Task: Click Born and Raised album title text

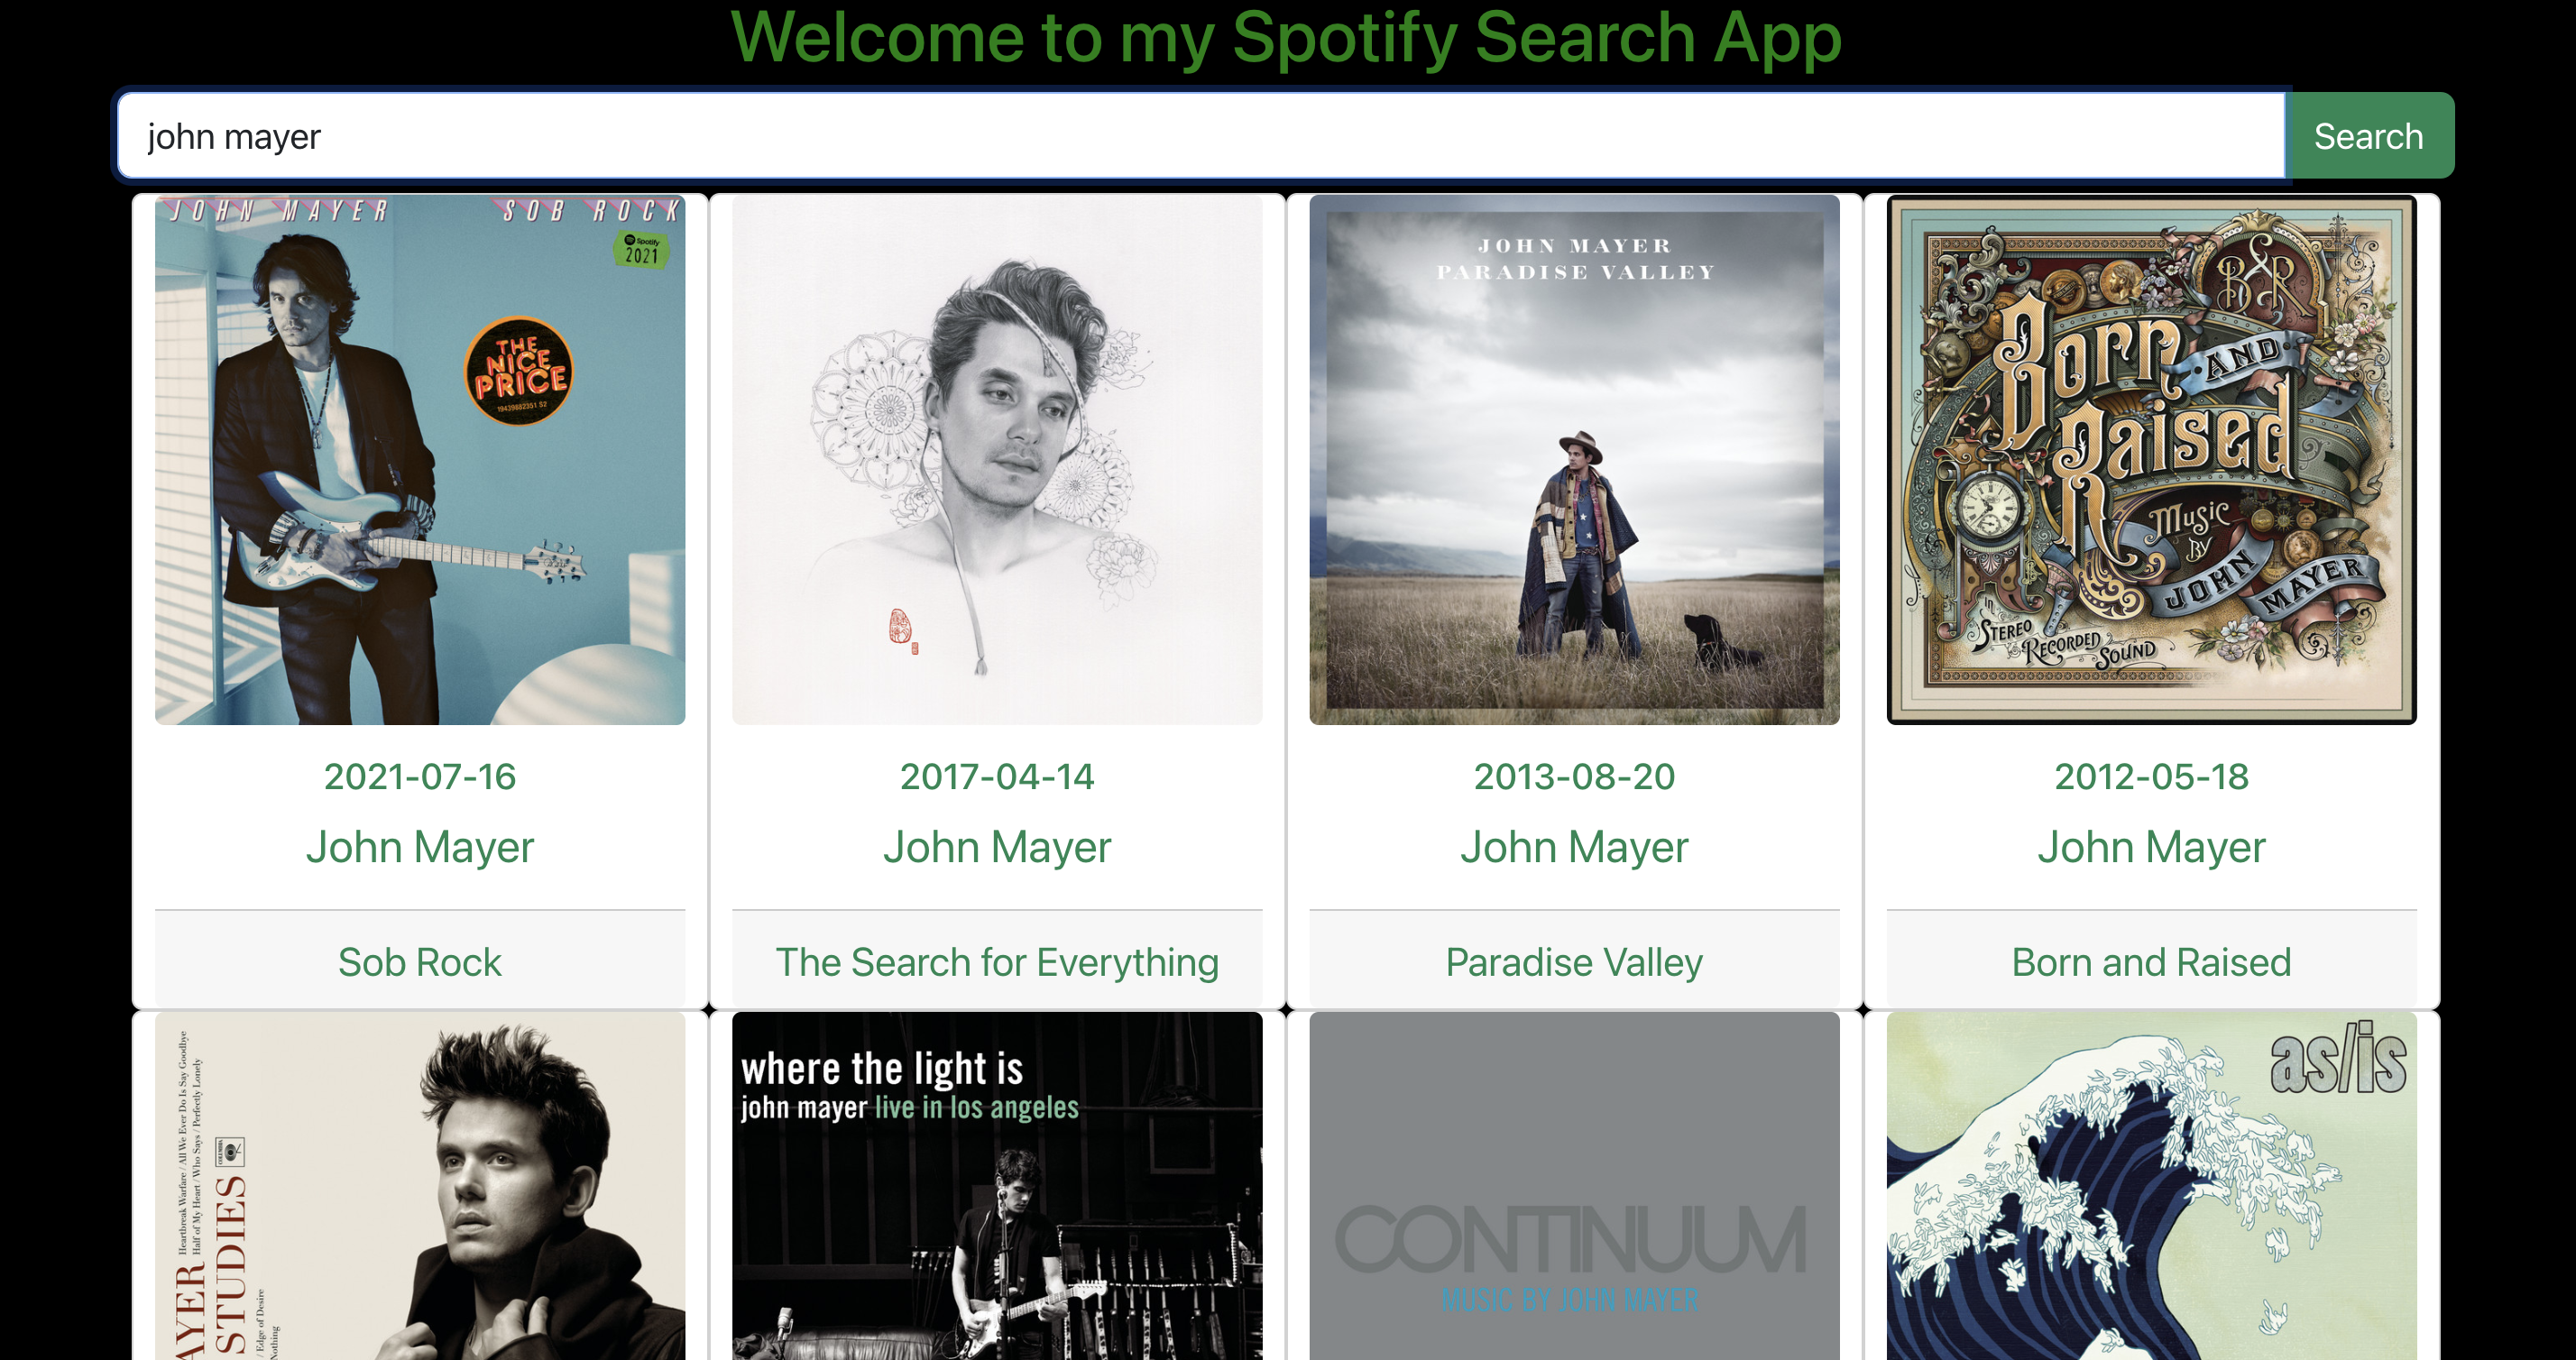Action: click(x=2150, y=960)
